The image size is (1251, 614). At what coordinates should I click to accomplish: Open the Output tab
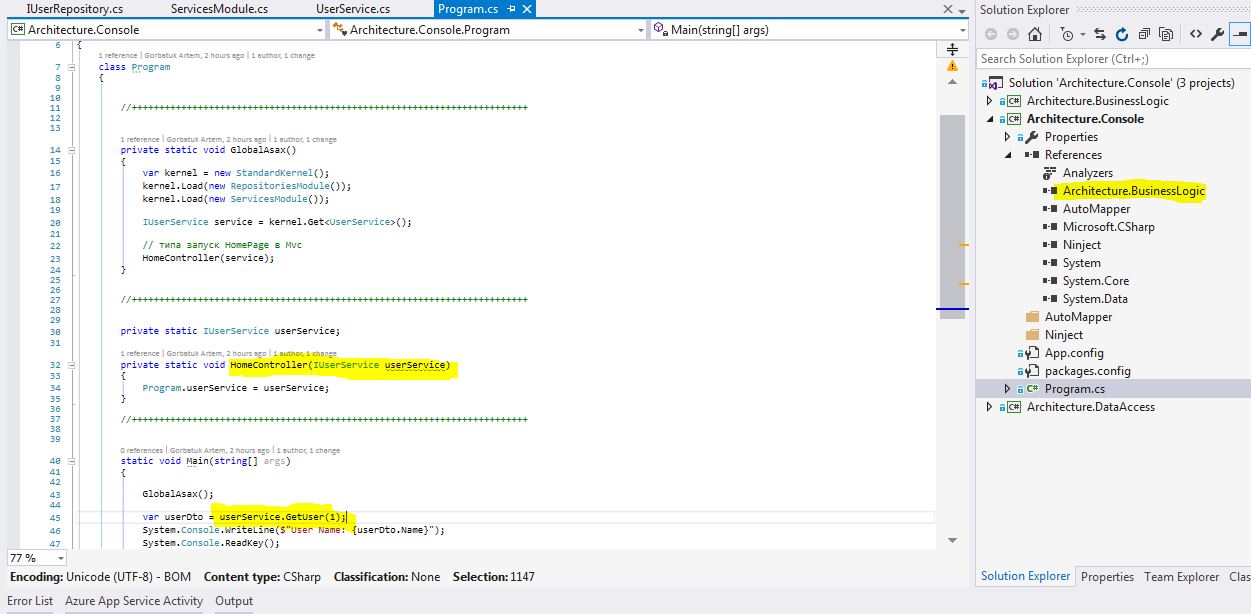click(x=234, y=601)
